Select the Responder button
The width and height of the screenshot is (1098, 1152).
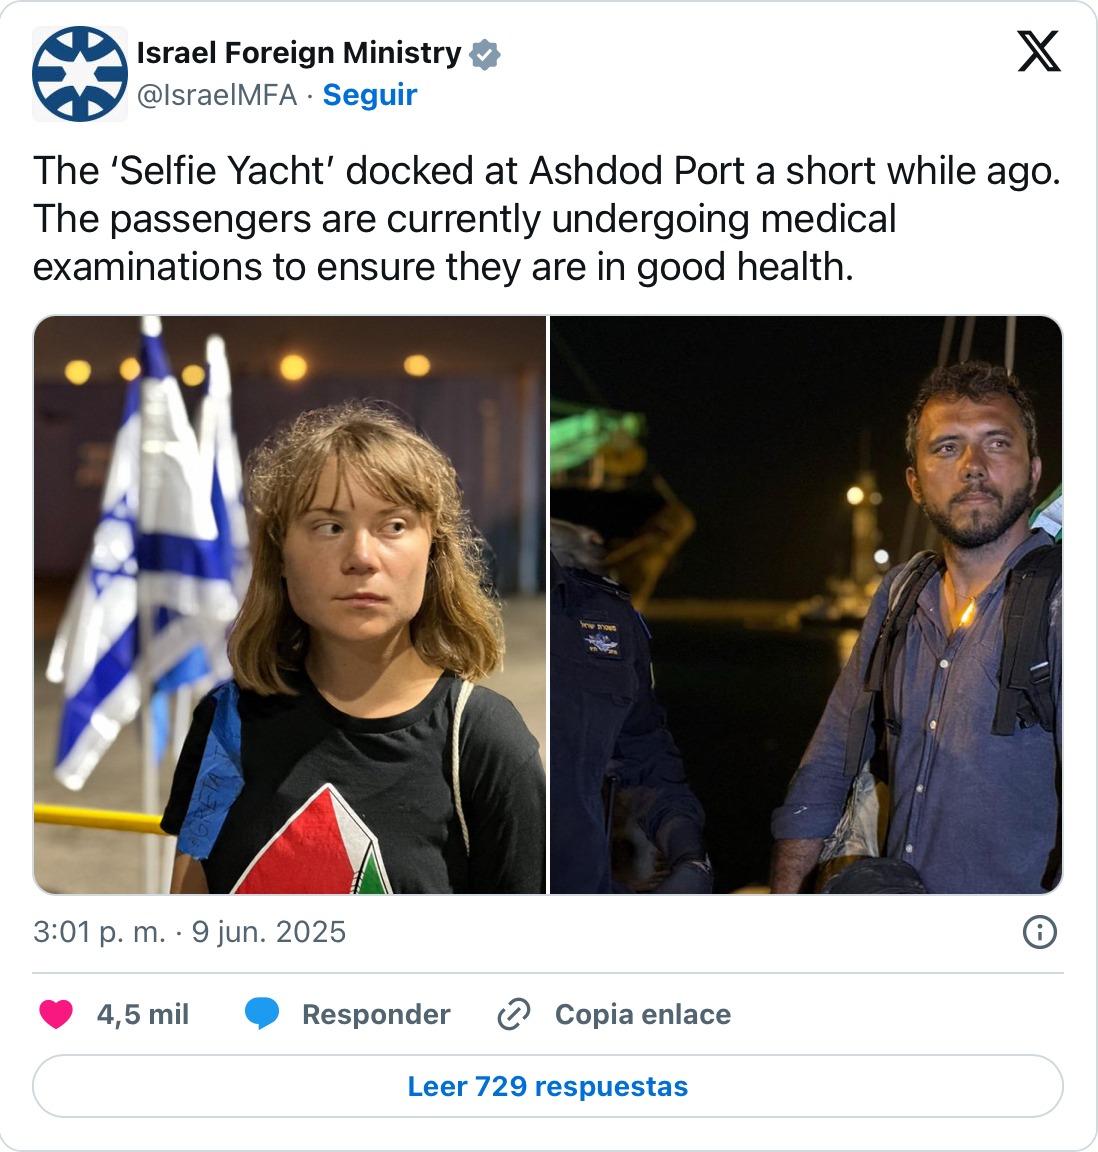coord(376,1014)
